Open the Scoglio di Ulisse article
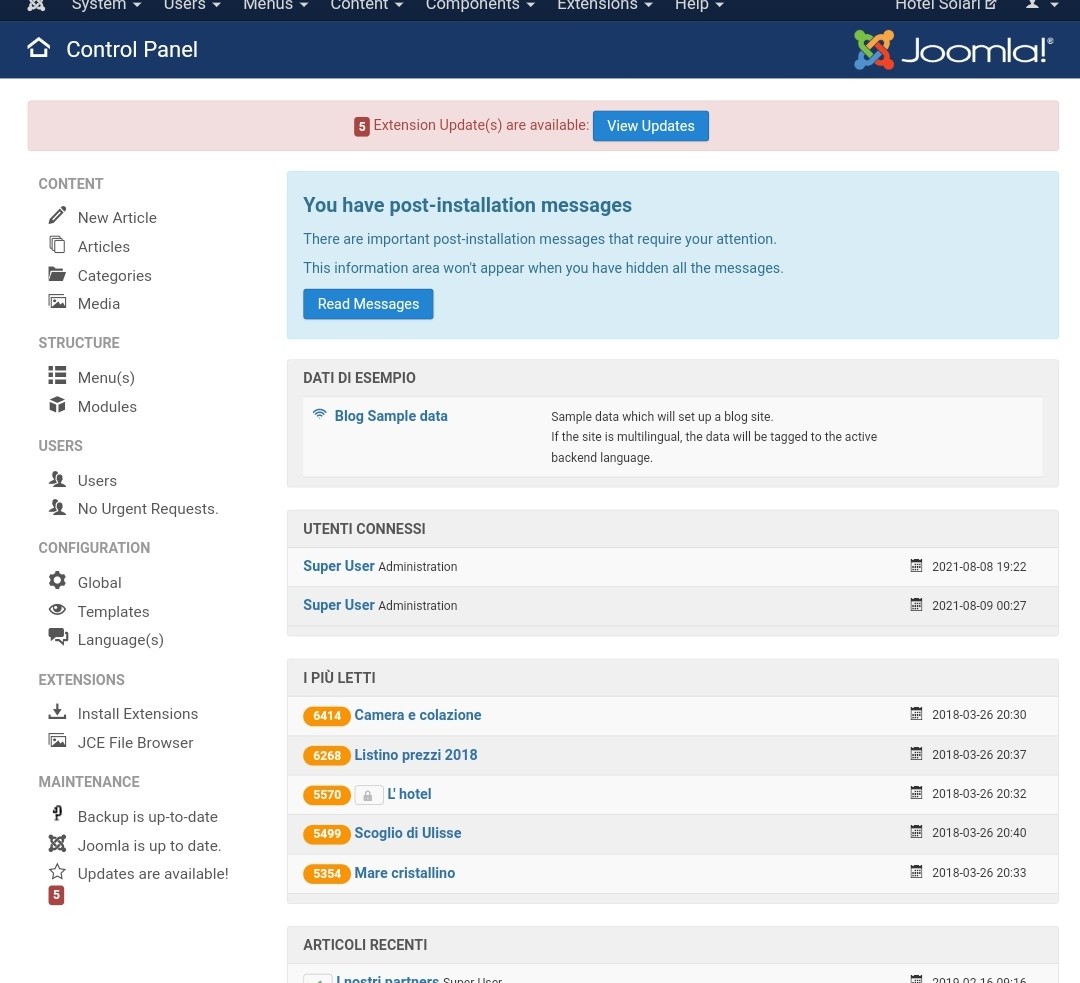This screenshot has height=983, width=1080. click(x=408, y=833)
